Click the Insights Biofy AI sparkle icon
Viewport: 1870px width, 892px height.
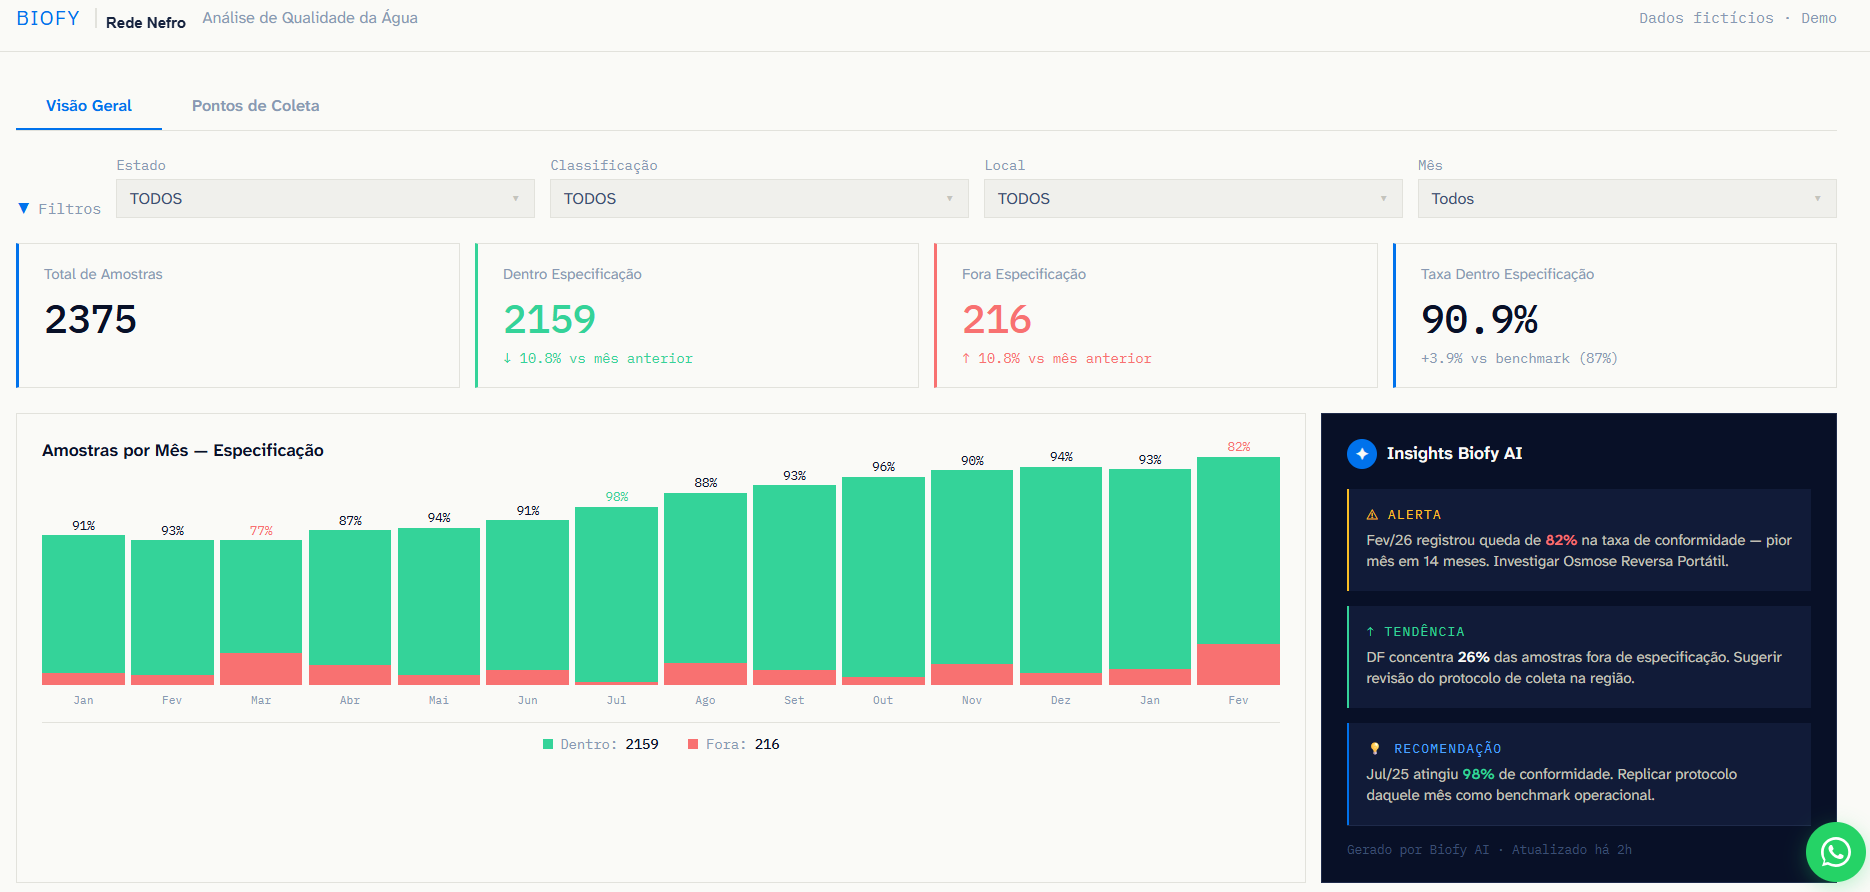1362,454
